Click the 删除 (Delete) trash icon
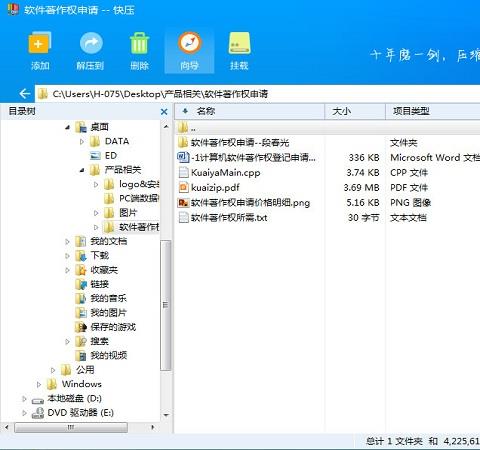Viewport: 480px width, 450px height. [139, 43]
